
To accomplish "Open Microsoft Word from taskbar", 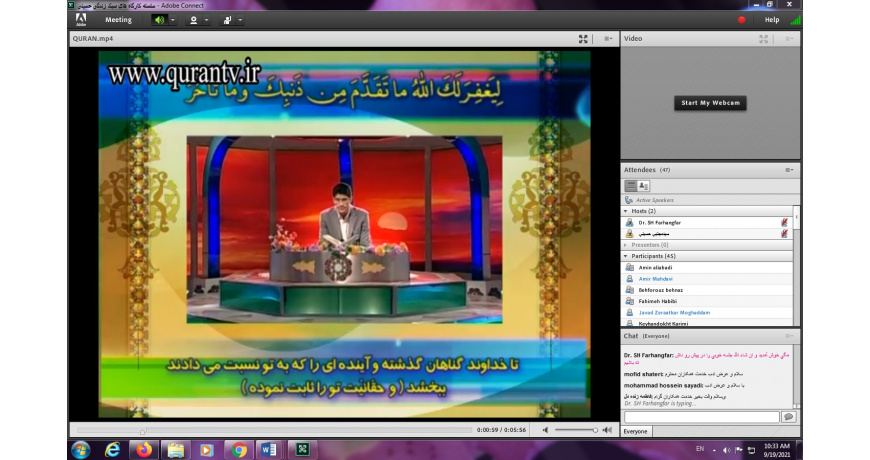I will (270, 450).
